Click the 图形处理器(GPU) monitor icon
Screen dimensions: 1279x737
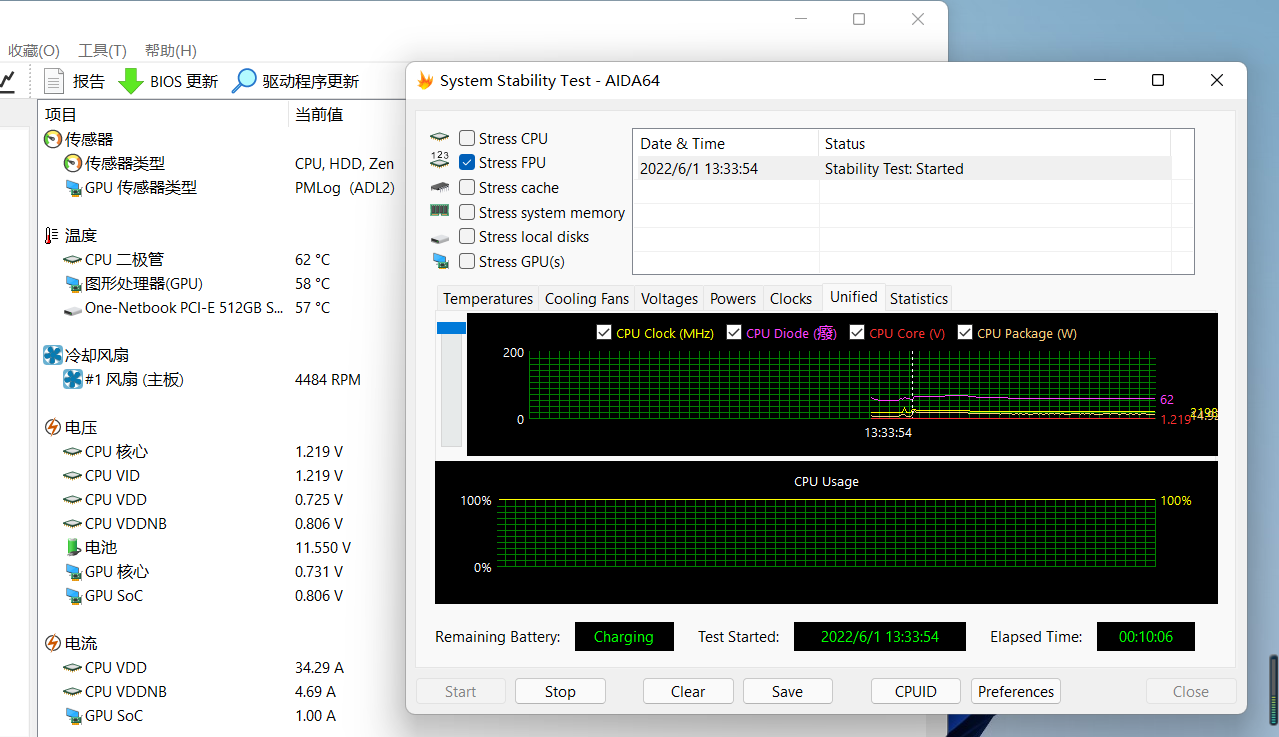pyautogui.click(x=73, y=283)
